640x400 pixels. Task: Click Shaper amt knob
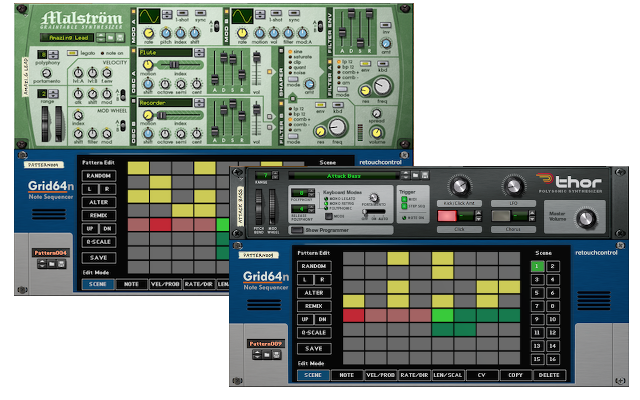coord(309,84)
